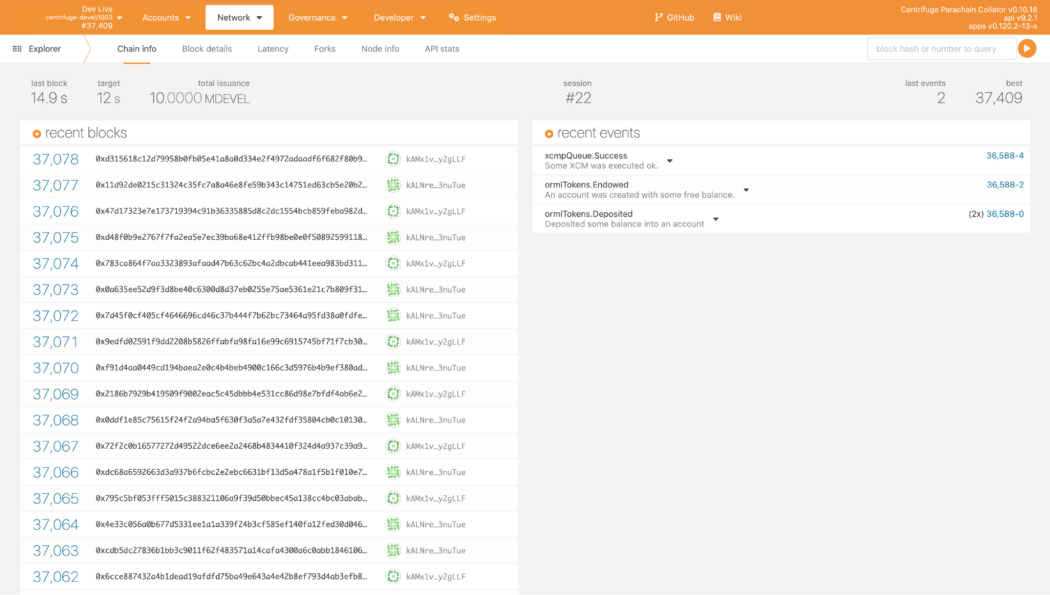Click validator identicon for block 37,069

[x=393, y=394]
